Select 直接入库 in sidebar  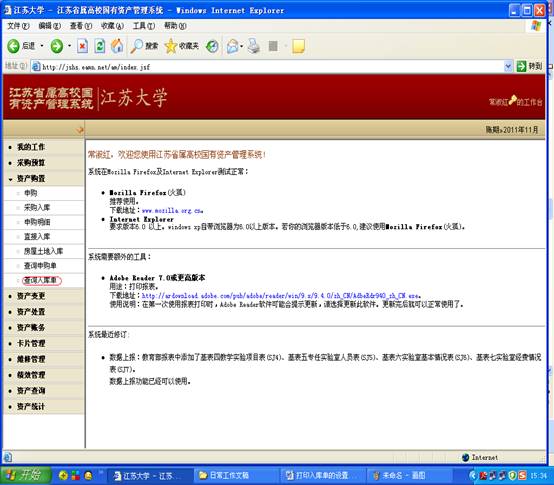37,236
